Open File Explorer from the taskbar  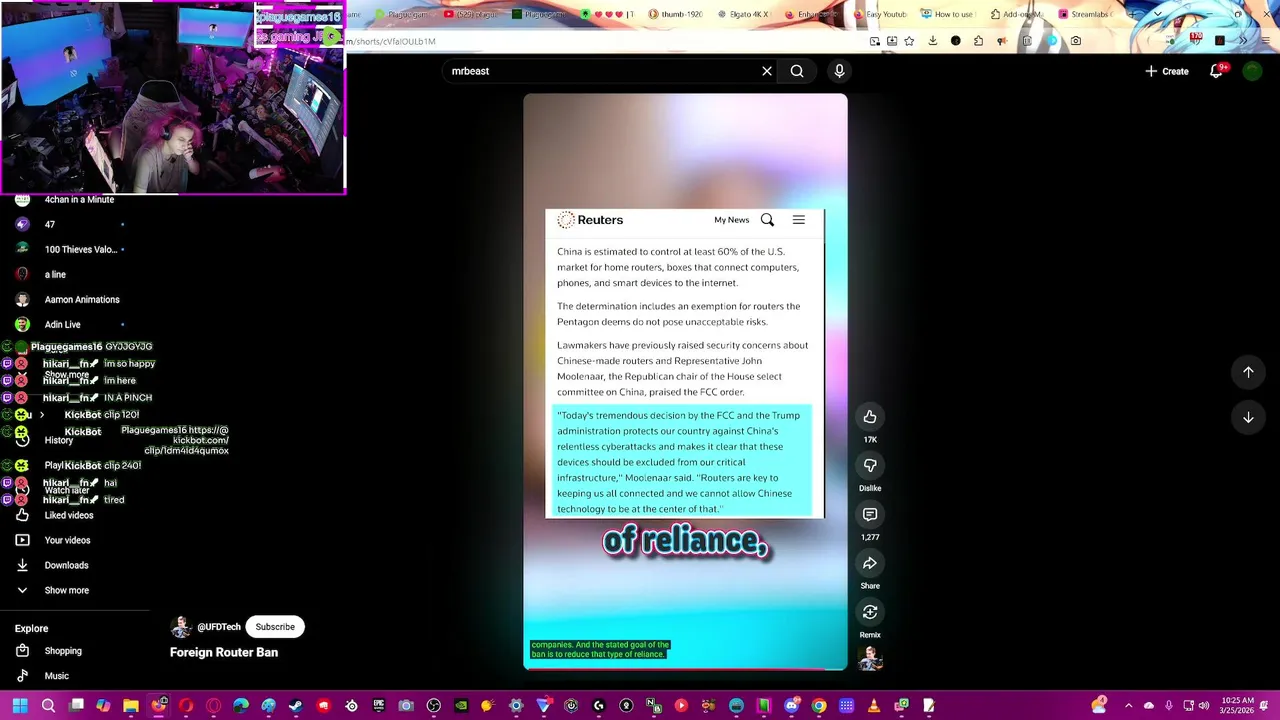click(x=131, y=706)
